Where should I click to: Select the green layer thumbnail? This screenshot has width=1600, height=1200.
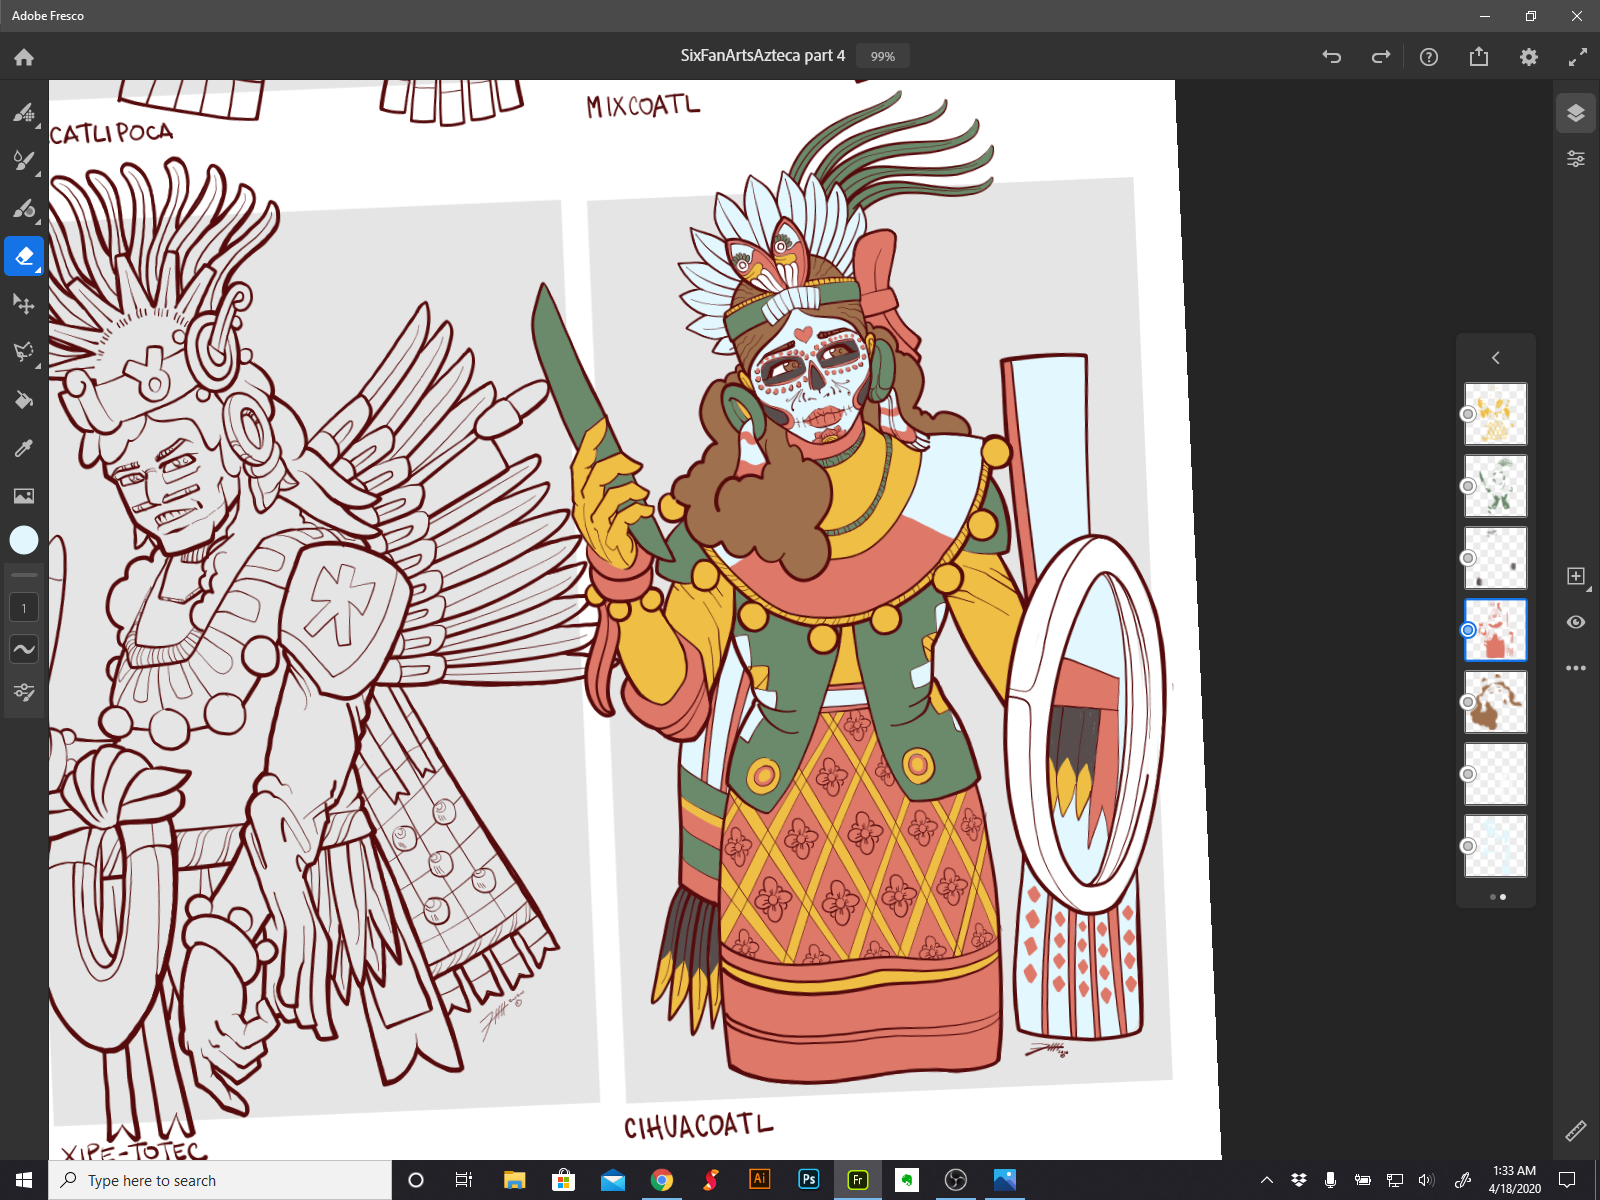coord(1496,486)
